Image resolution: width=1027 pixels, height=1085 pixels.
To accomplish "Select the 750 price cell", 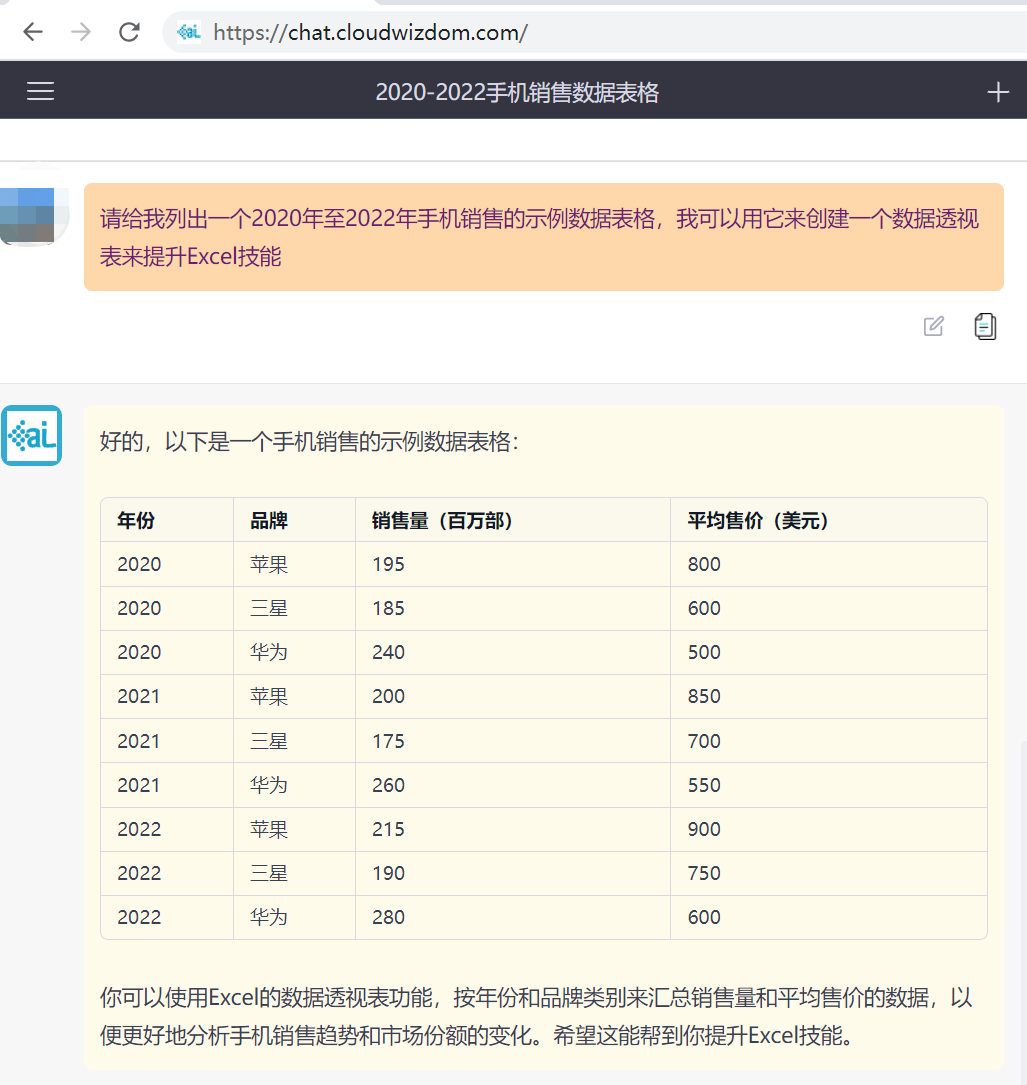I will [828, 873].
